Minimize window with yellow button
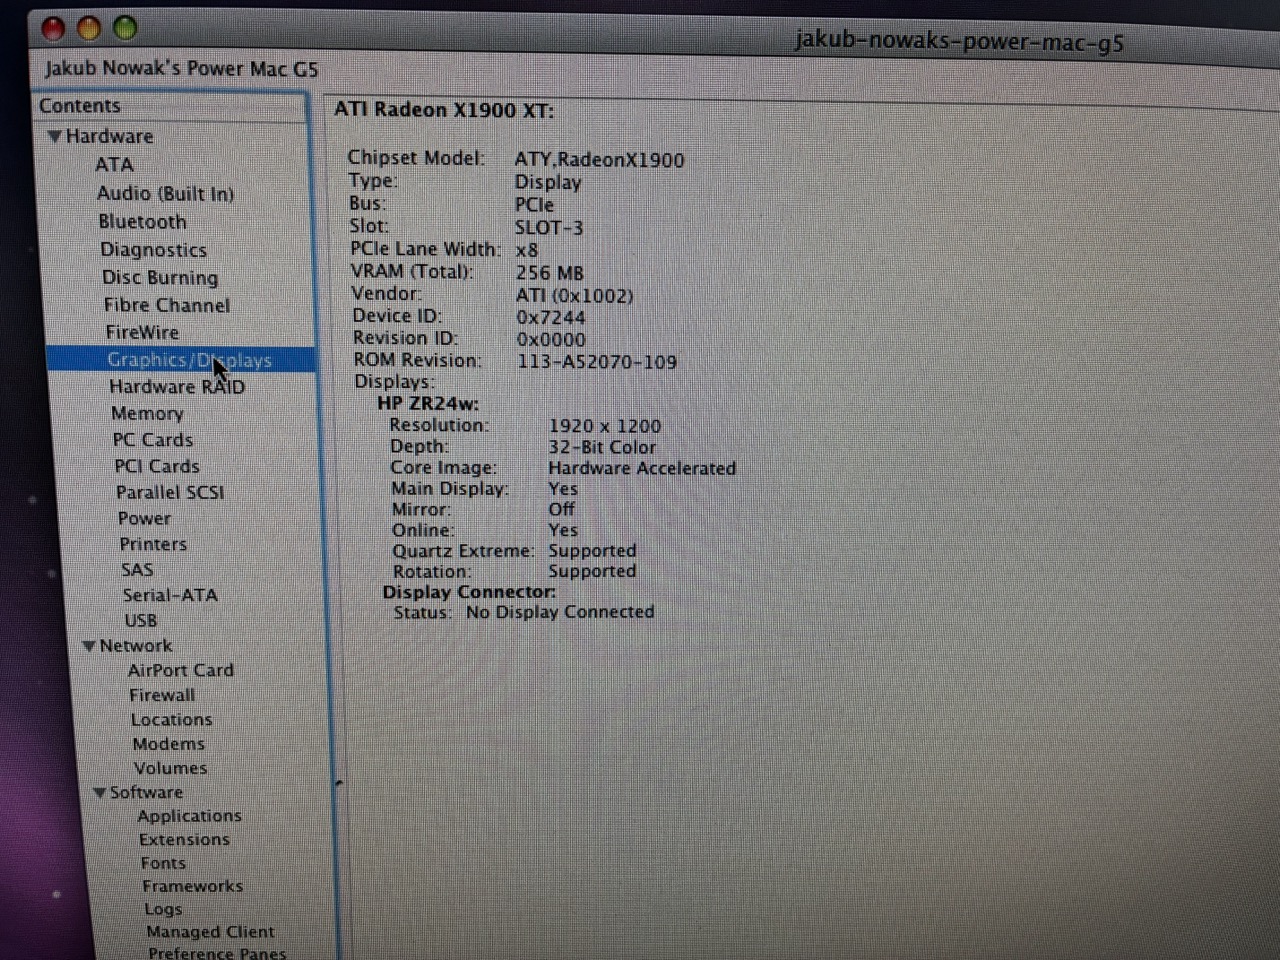 point(89,28)
